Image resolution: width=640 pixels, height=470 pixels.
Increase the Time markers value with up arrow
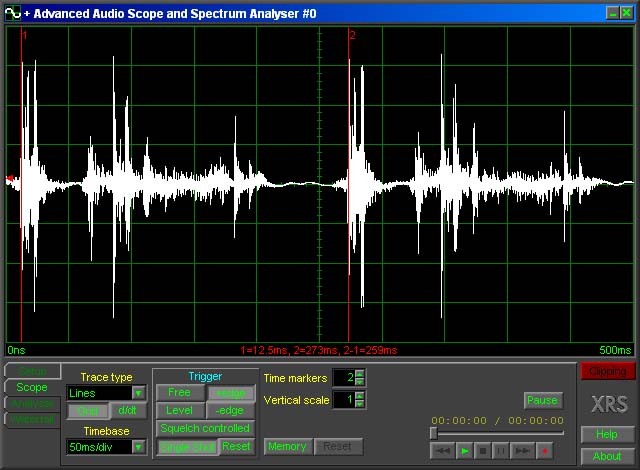coord(360,373)
